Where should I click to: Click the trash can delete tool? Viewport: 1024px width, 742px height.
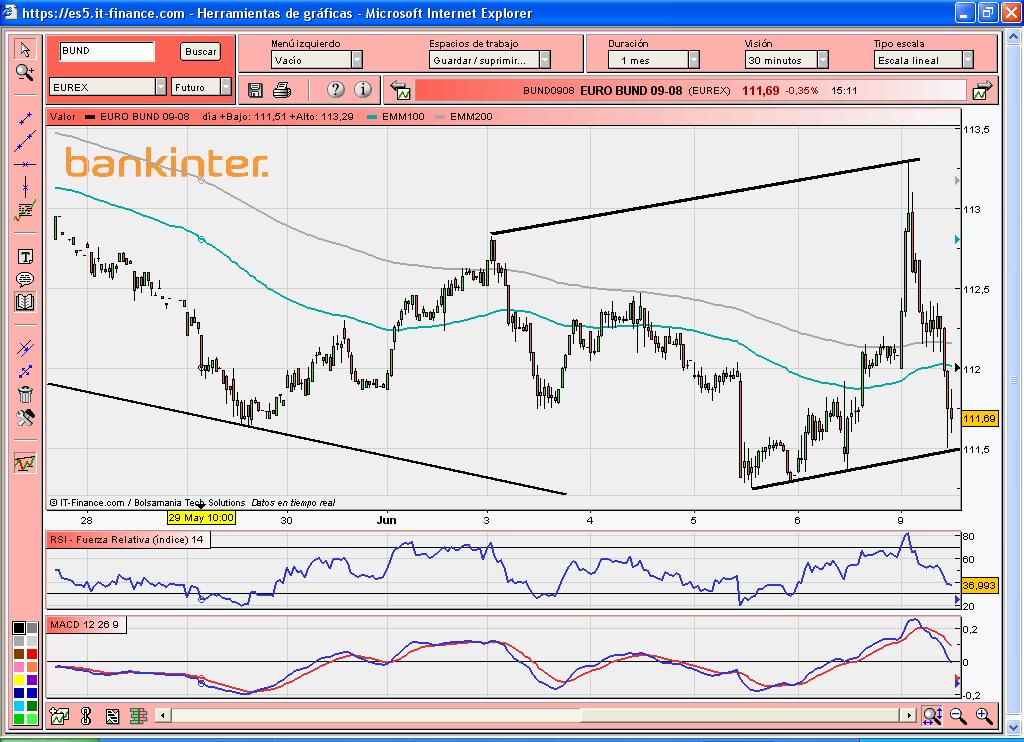coord(25,394)
